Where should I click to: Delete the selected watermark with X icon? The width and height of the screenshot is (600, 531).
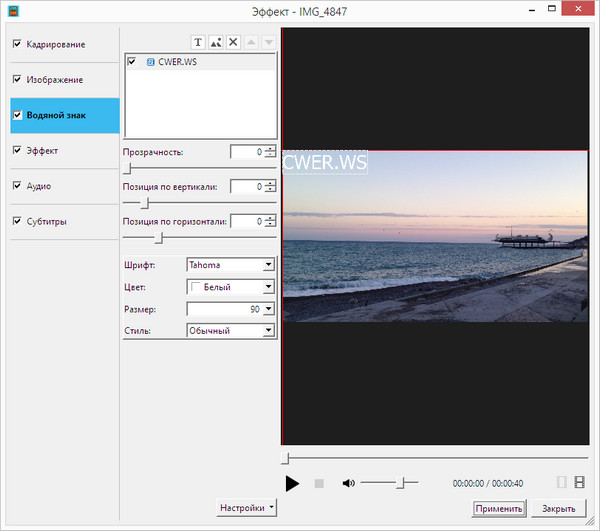(x=233, y=42)
